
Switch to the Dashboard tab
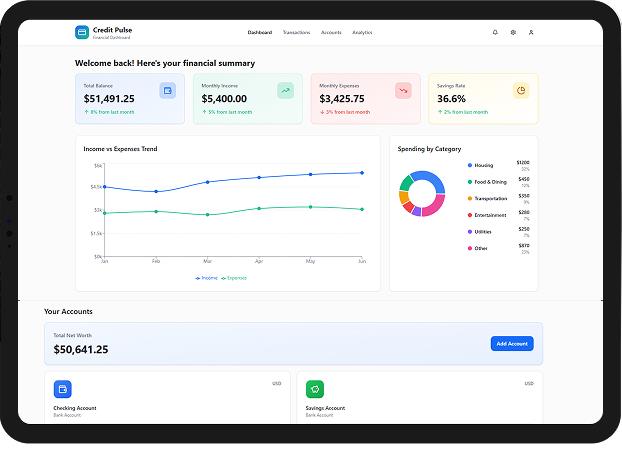click(259, 32)
